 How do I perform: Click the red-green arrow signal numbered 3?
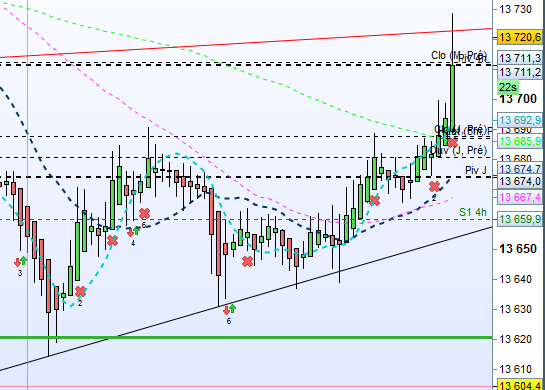coord(20,261)
